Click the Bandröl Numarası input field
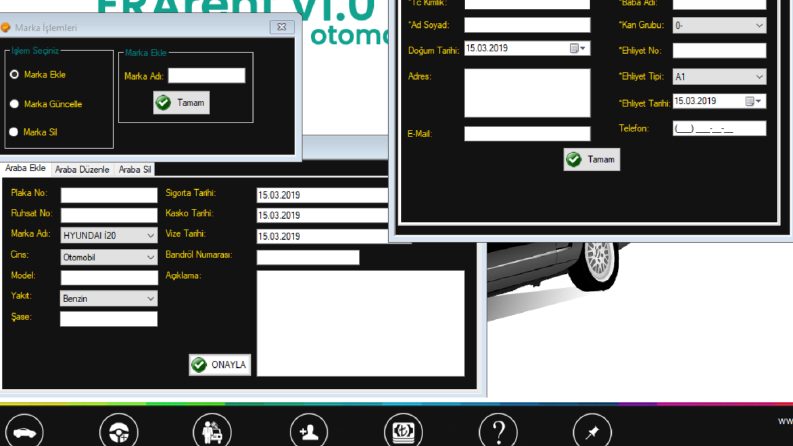Screen dimensions: 793x446 coord(308,257)
